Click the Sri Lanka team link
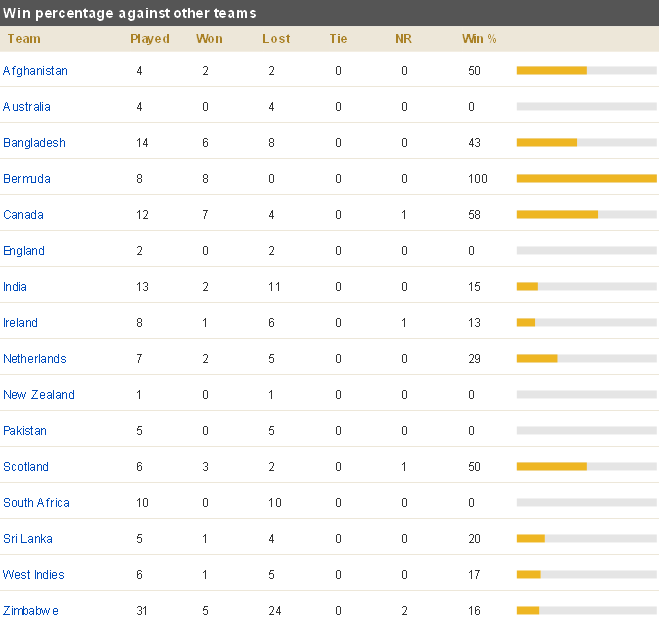Image resolution: width=659 pixels, height=619 pixels. pyautogui.click(x=28, y=539)
